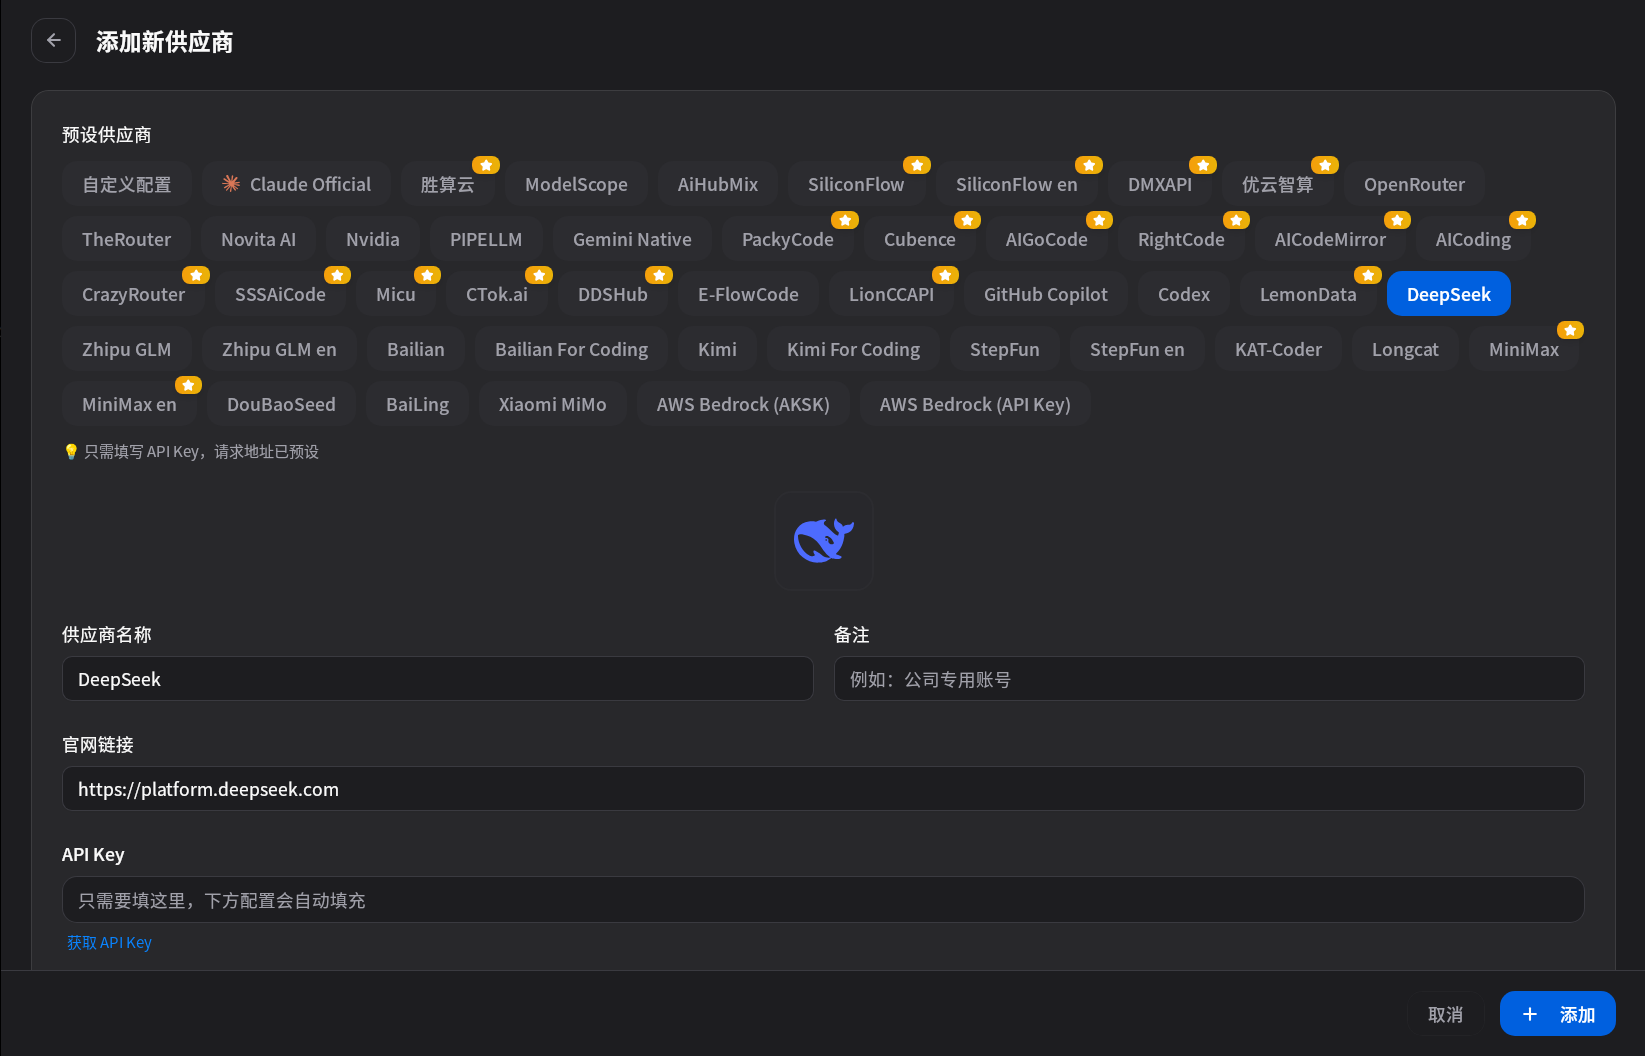Select the AiHubMix preset
This screenshot has height=1056, width=1645.
tap(718, 184)
